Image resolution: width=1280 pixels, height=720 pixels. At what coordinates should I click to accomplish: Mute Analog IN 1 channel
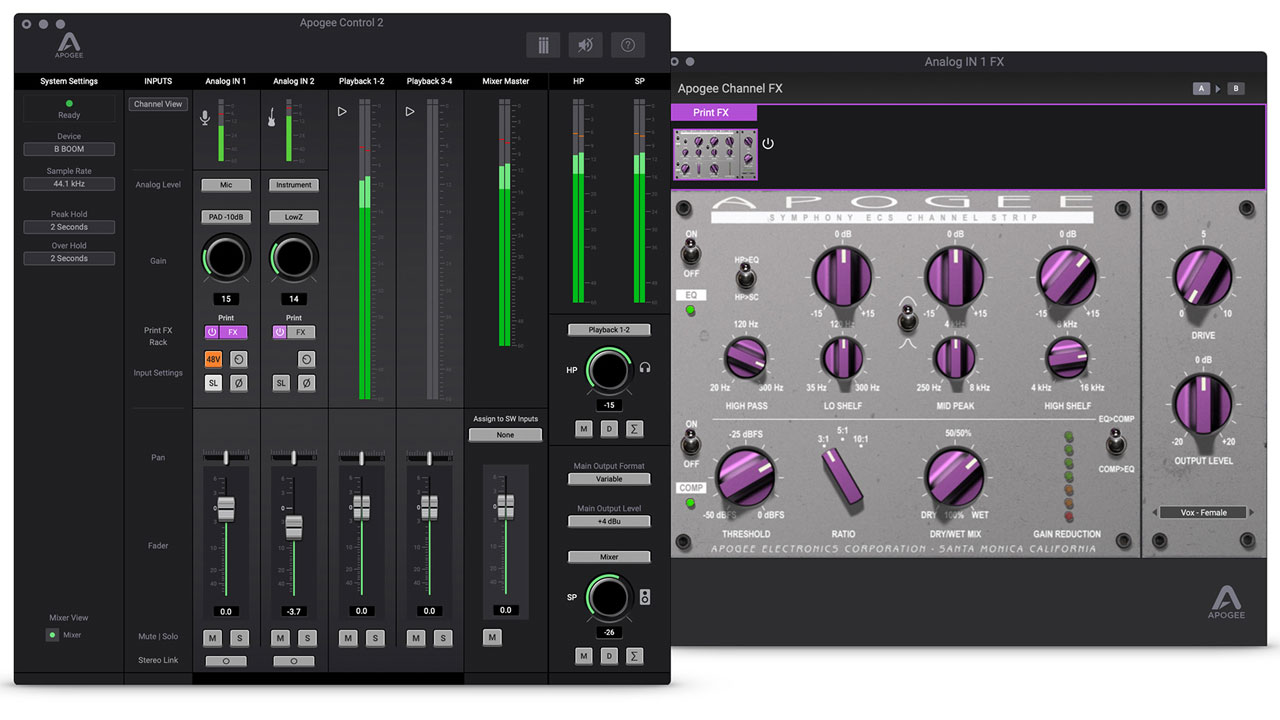pyautogui.click(x=212, y=638)
